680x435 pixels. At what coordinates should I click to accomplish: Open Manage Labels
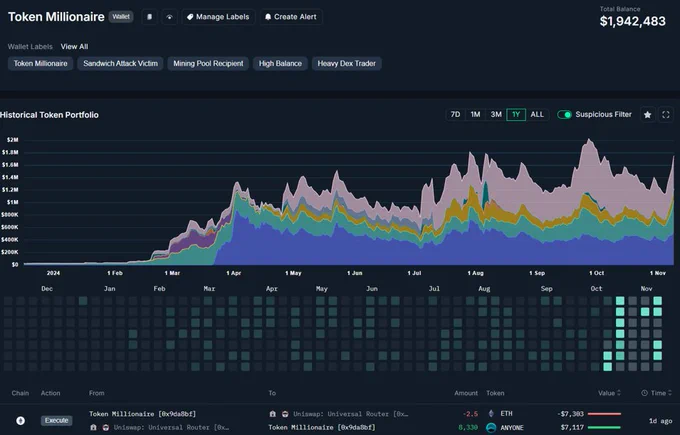click(218, 17)
